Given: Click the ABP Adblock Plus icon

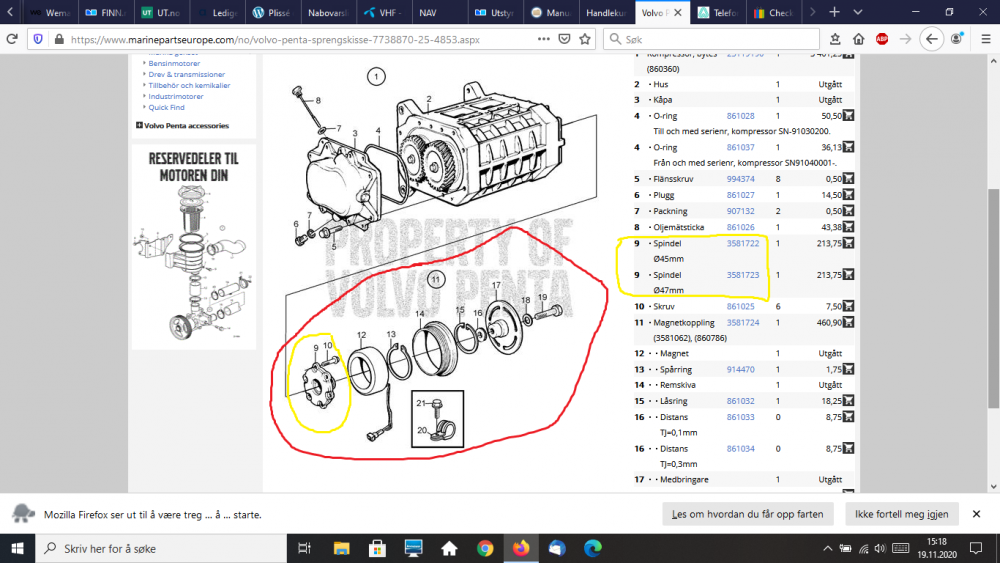Looking at the screenshot, I should pyautogui.click(x=882, y=39).
